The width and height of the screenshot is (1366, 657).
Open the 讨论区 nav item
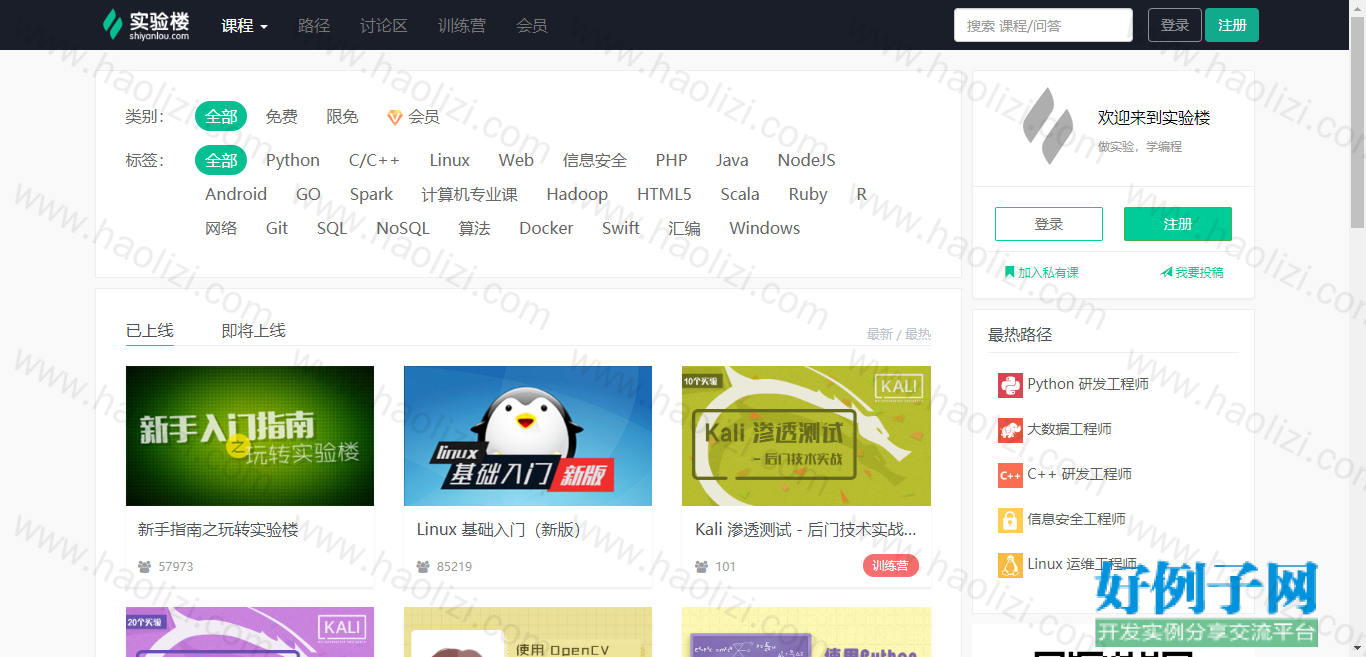384,26
